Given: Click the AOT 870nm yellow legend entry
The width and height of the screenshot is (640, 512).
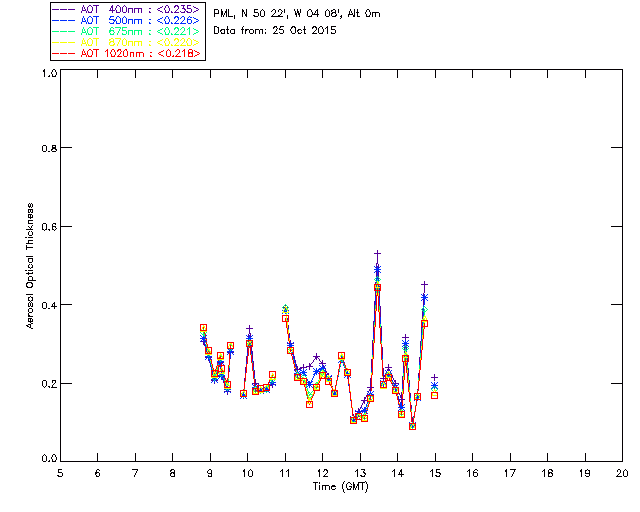Looking at the screenshot, I should pyautogui.click(x=127, y=42).
